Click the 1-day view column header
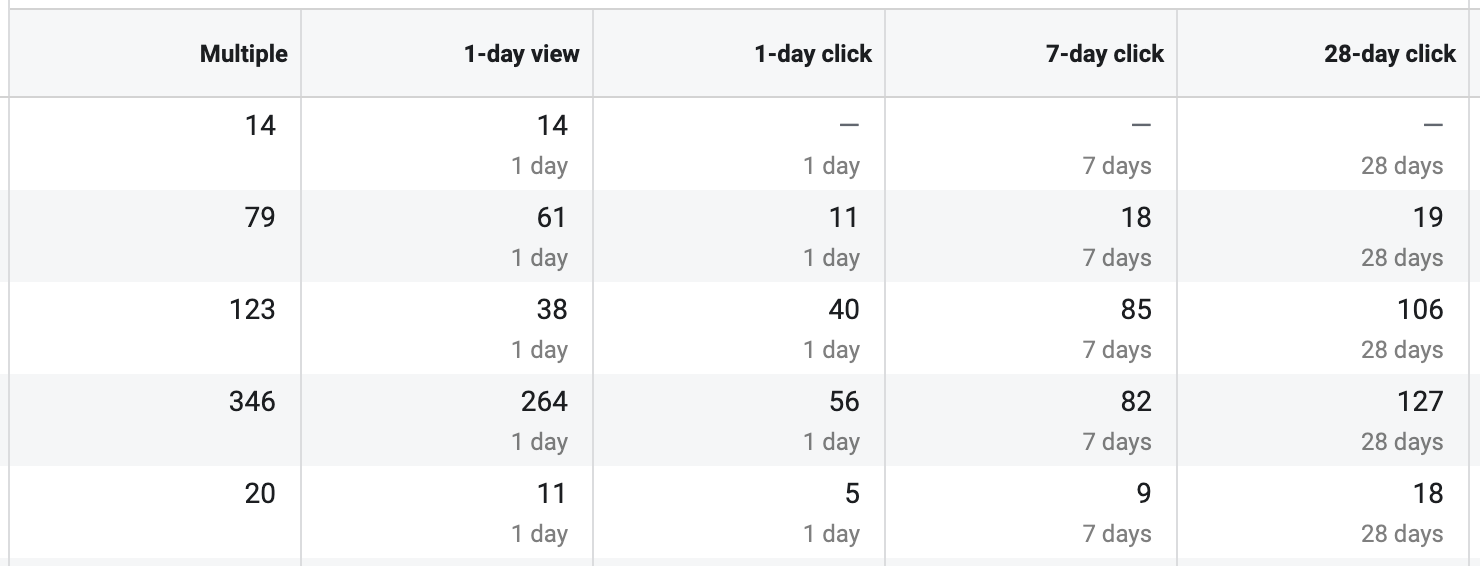Image resolution: width=1480 pixels, height=566 pixels. (x=521, y=54)
